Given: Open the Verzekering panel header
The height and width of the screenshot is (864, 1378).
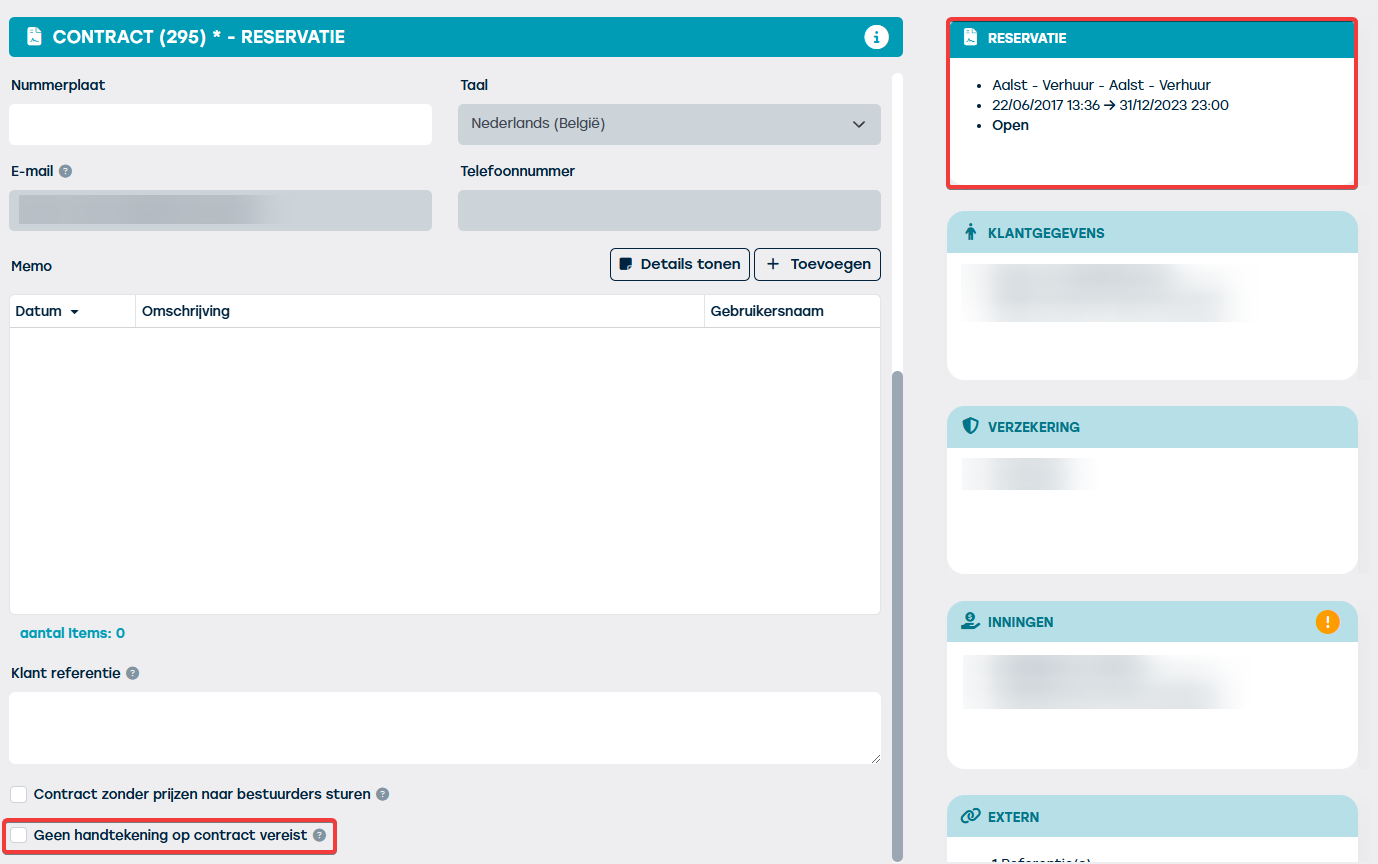Looking at the screenshot, I should point(1152,427).
